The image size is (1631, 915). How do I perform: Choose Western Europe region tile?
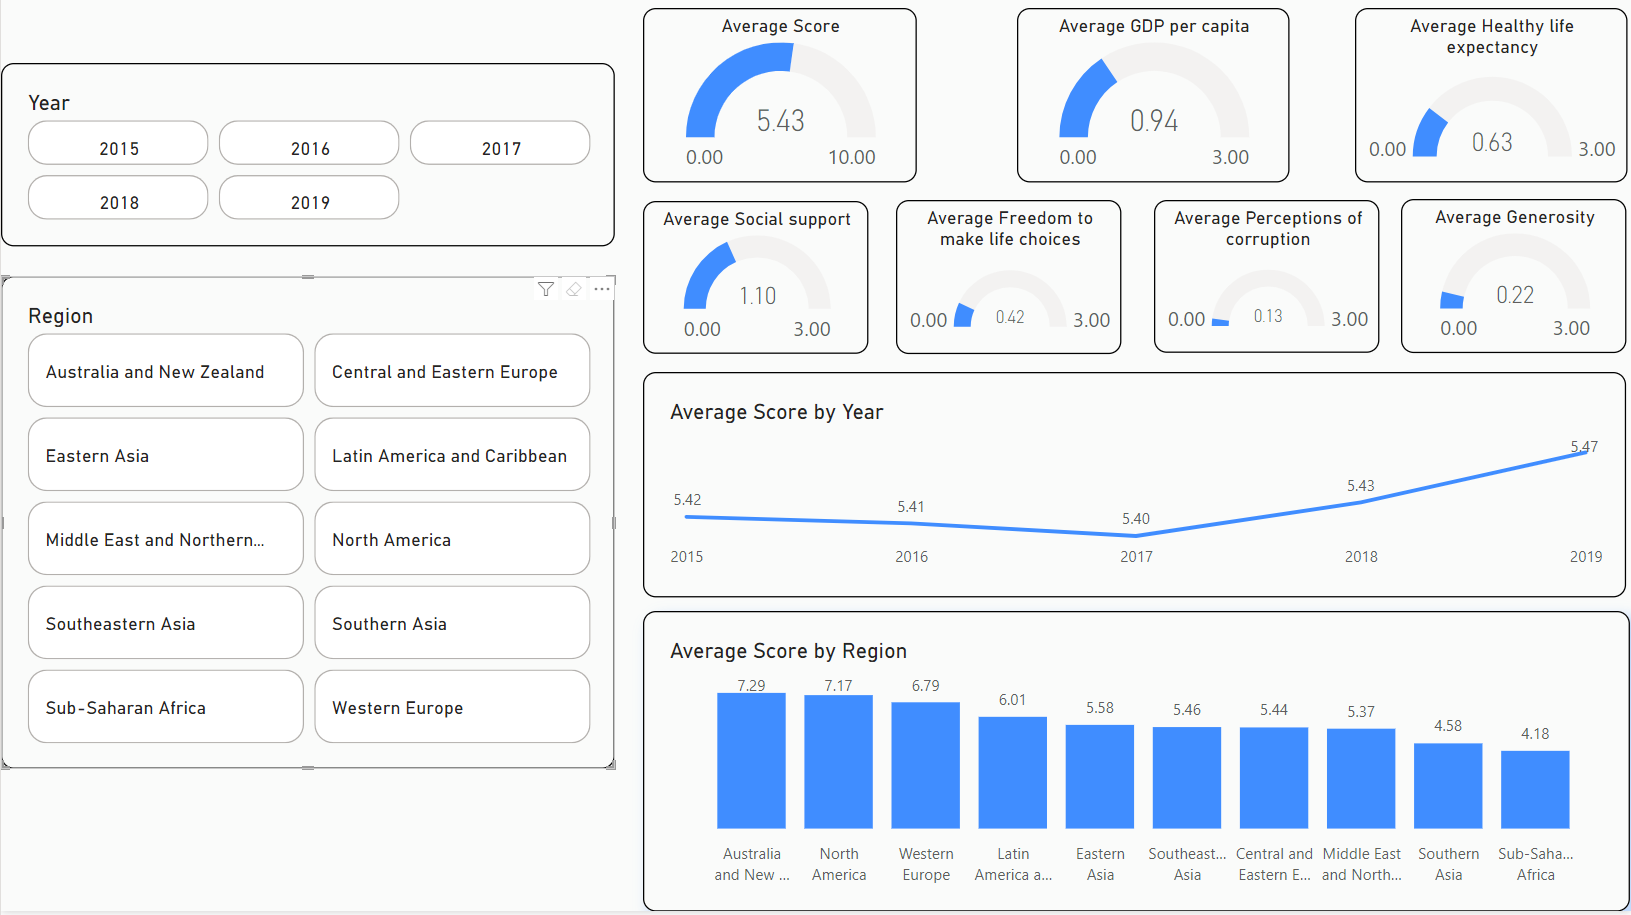(452, 706)
